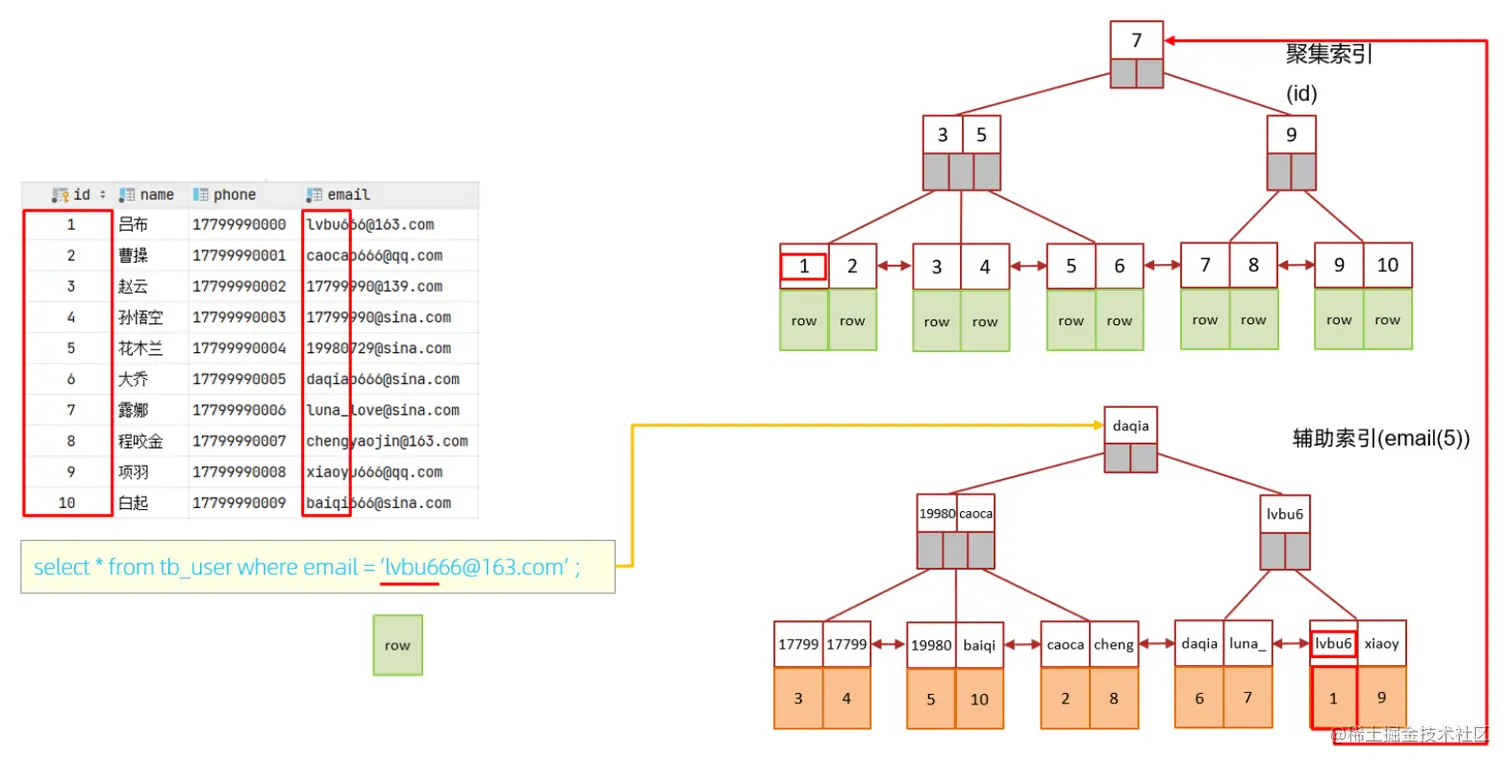Select the name cell '花木兰'
This screenshot has height=766, width=1512.
click(x=140, y=349)
